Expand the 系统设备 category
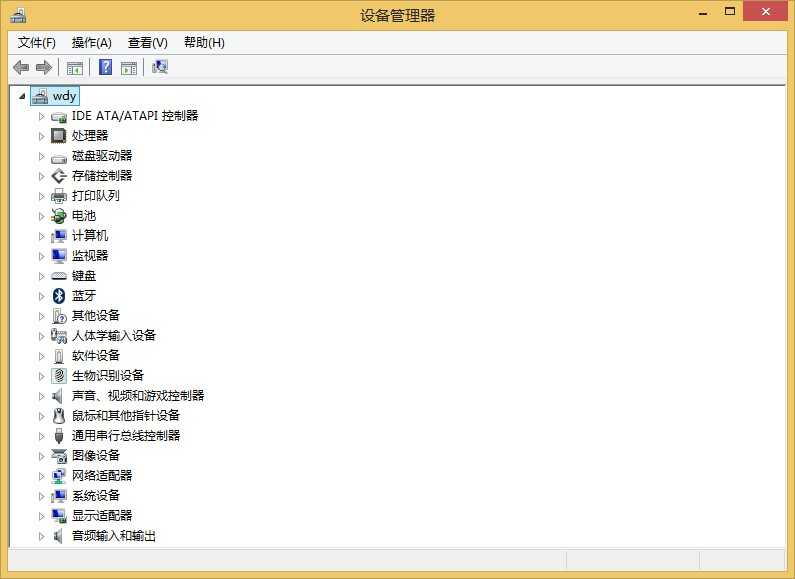This screenshot has width=795, height=579. tap(42, 496)
